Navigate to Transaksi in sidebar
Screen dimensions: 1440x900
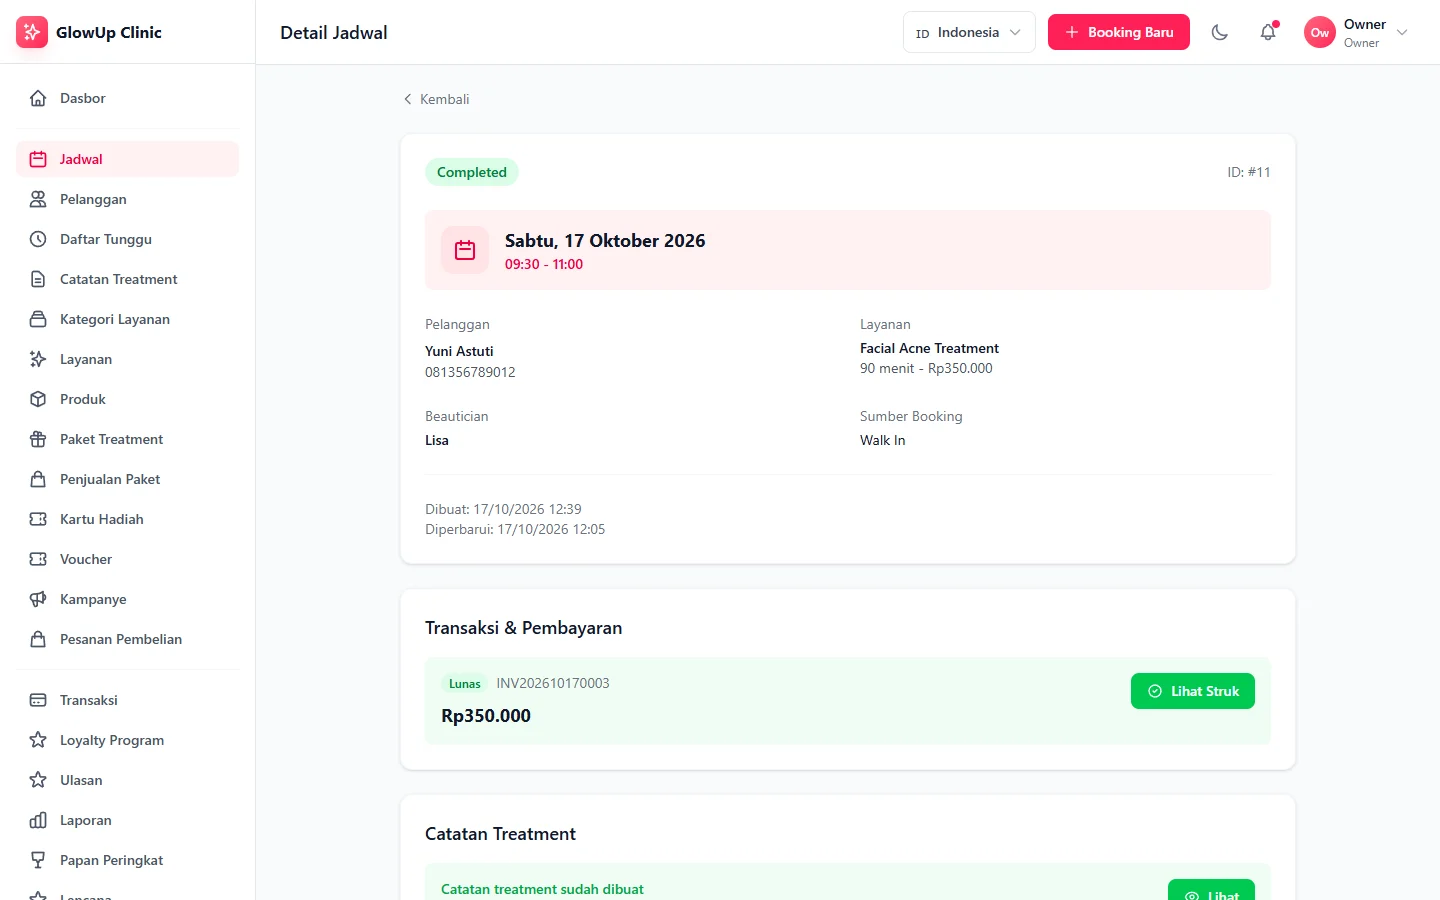(x=128, y=700)
